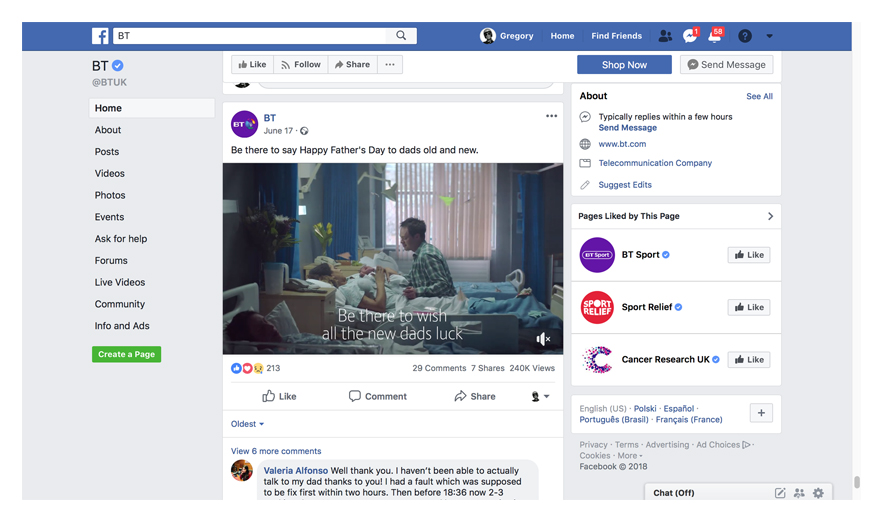
Task: Click the search magnifier button
Action: [401, 35]
